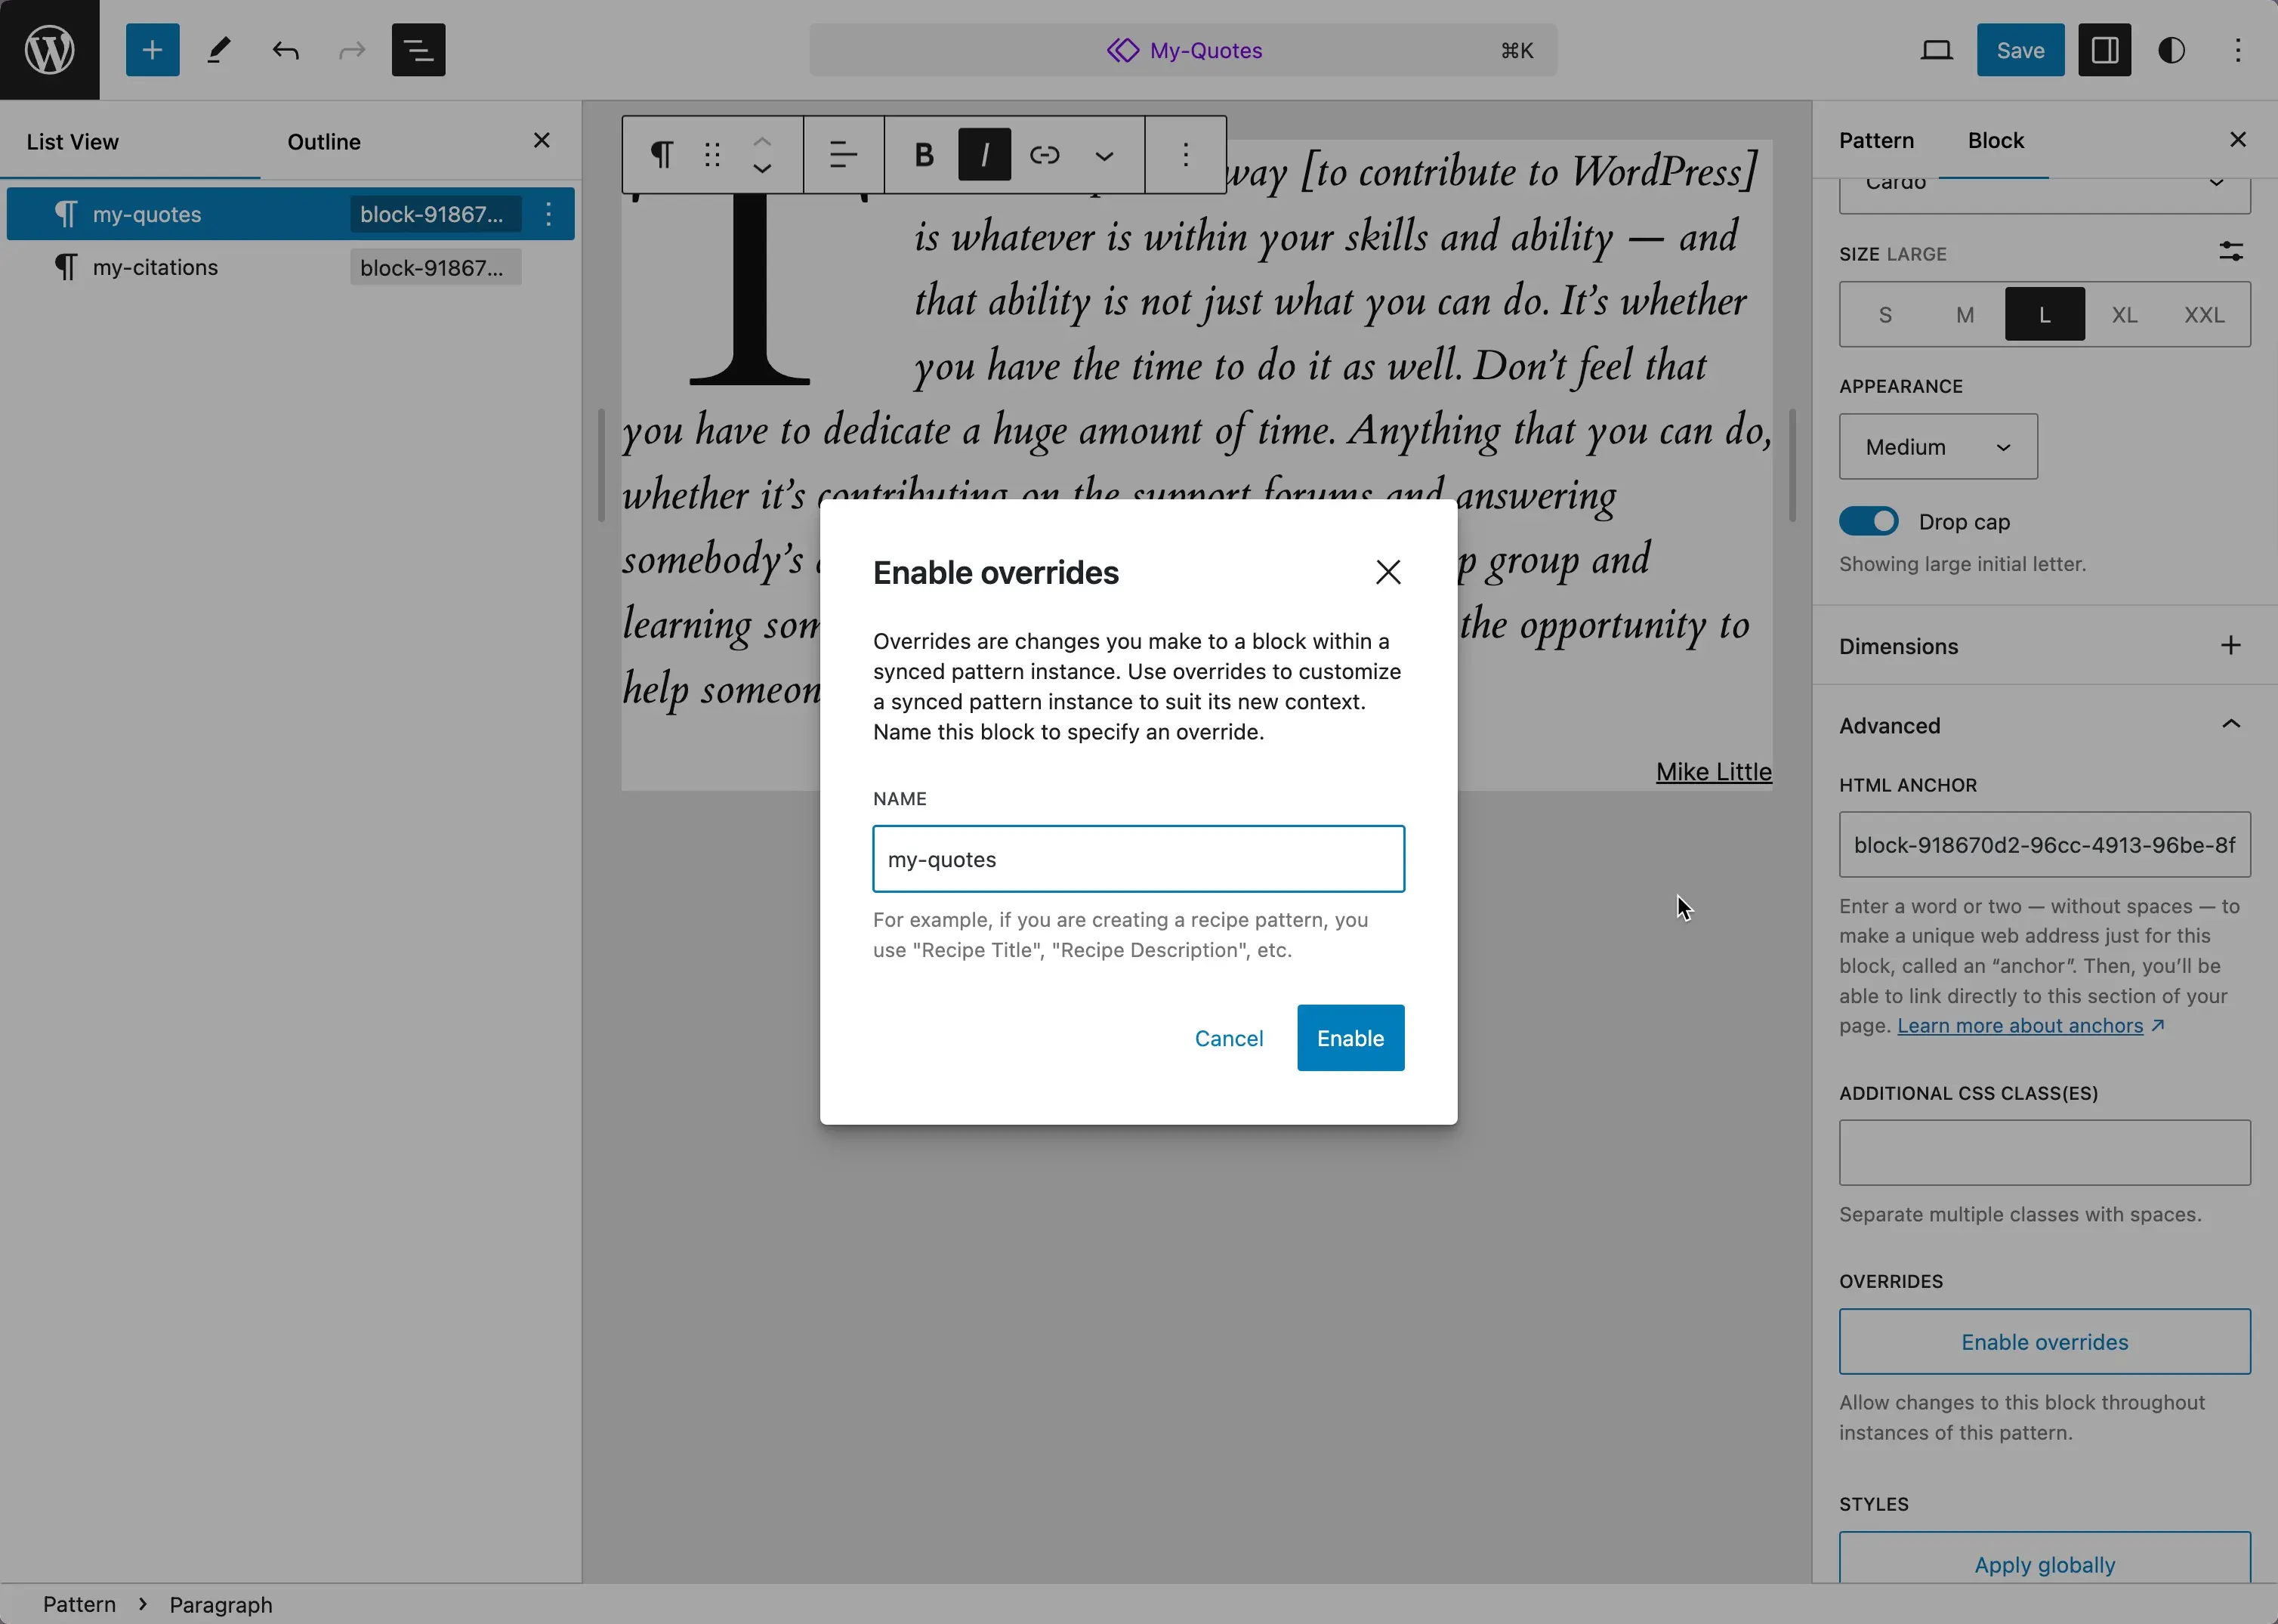This screenshot has width=2278, height=1624.
Task: Toggle the Drop cap switch
Action: [1870, 522]
